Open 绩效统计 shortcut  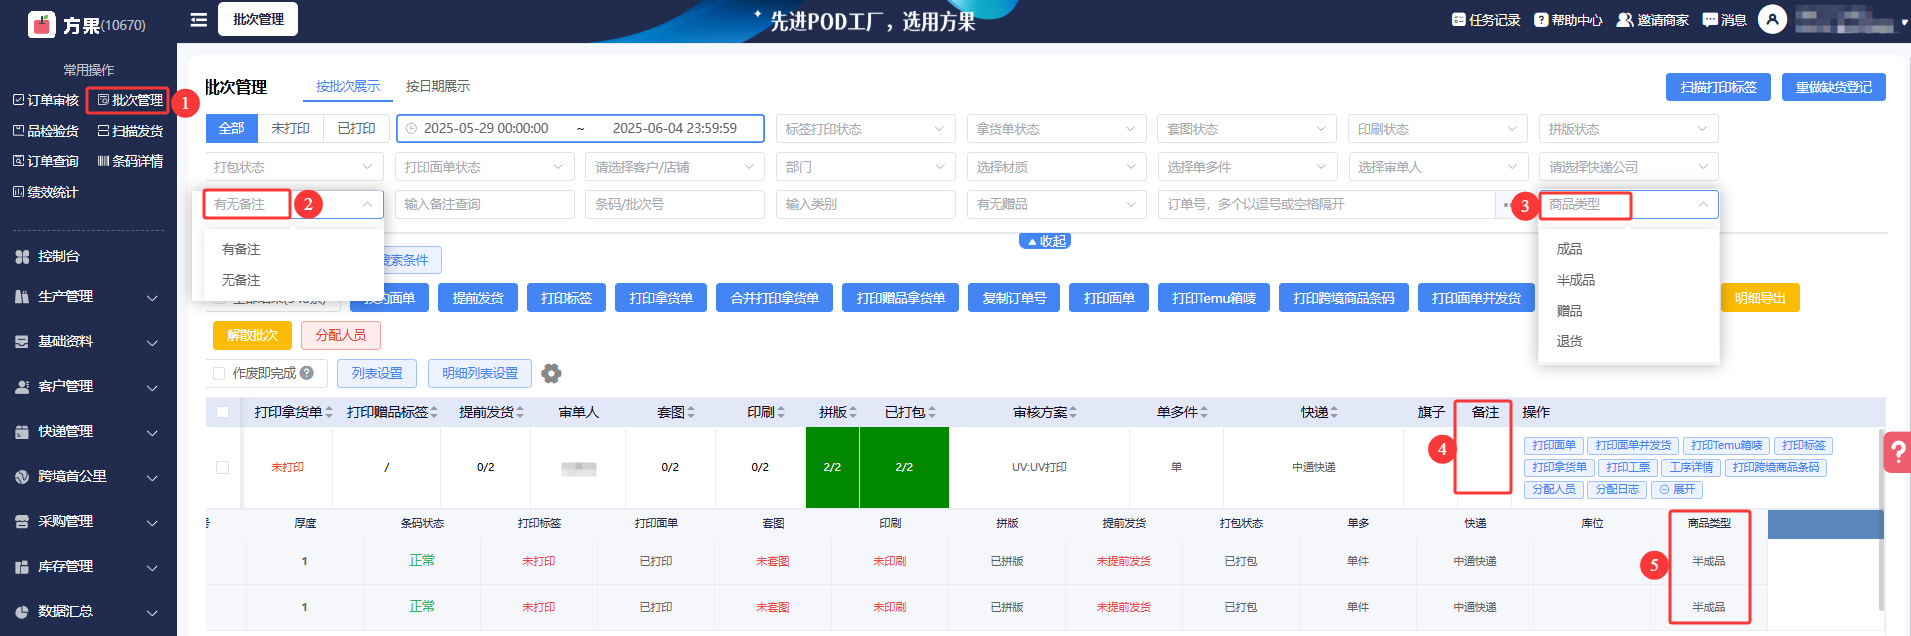46,192
